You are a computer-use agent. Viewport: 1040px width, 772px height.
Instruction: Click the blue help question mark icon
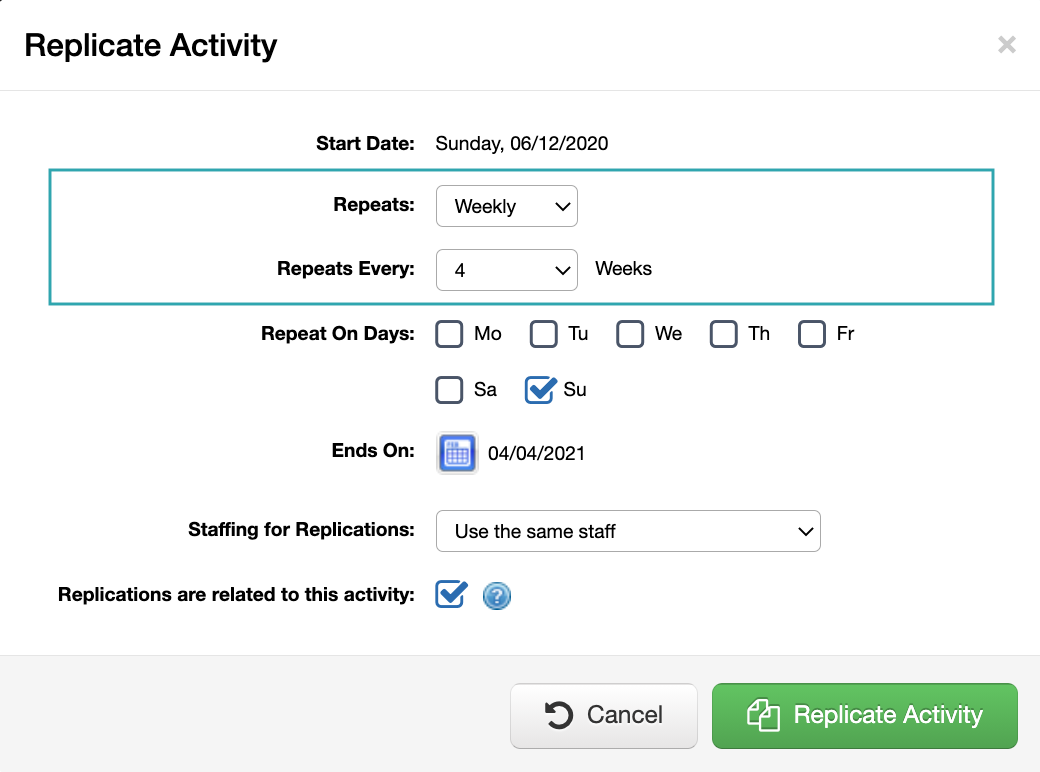497,596
